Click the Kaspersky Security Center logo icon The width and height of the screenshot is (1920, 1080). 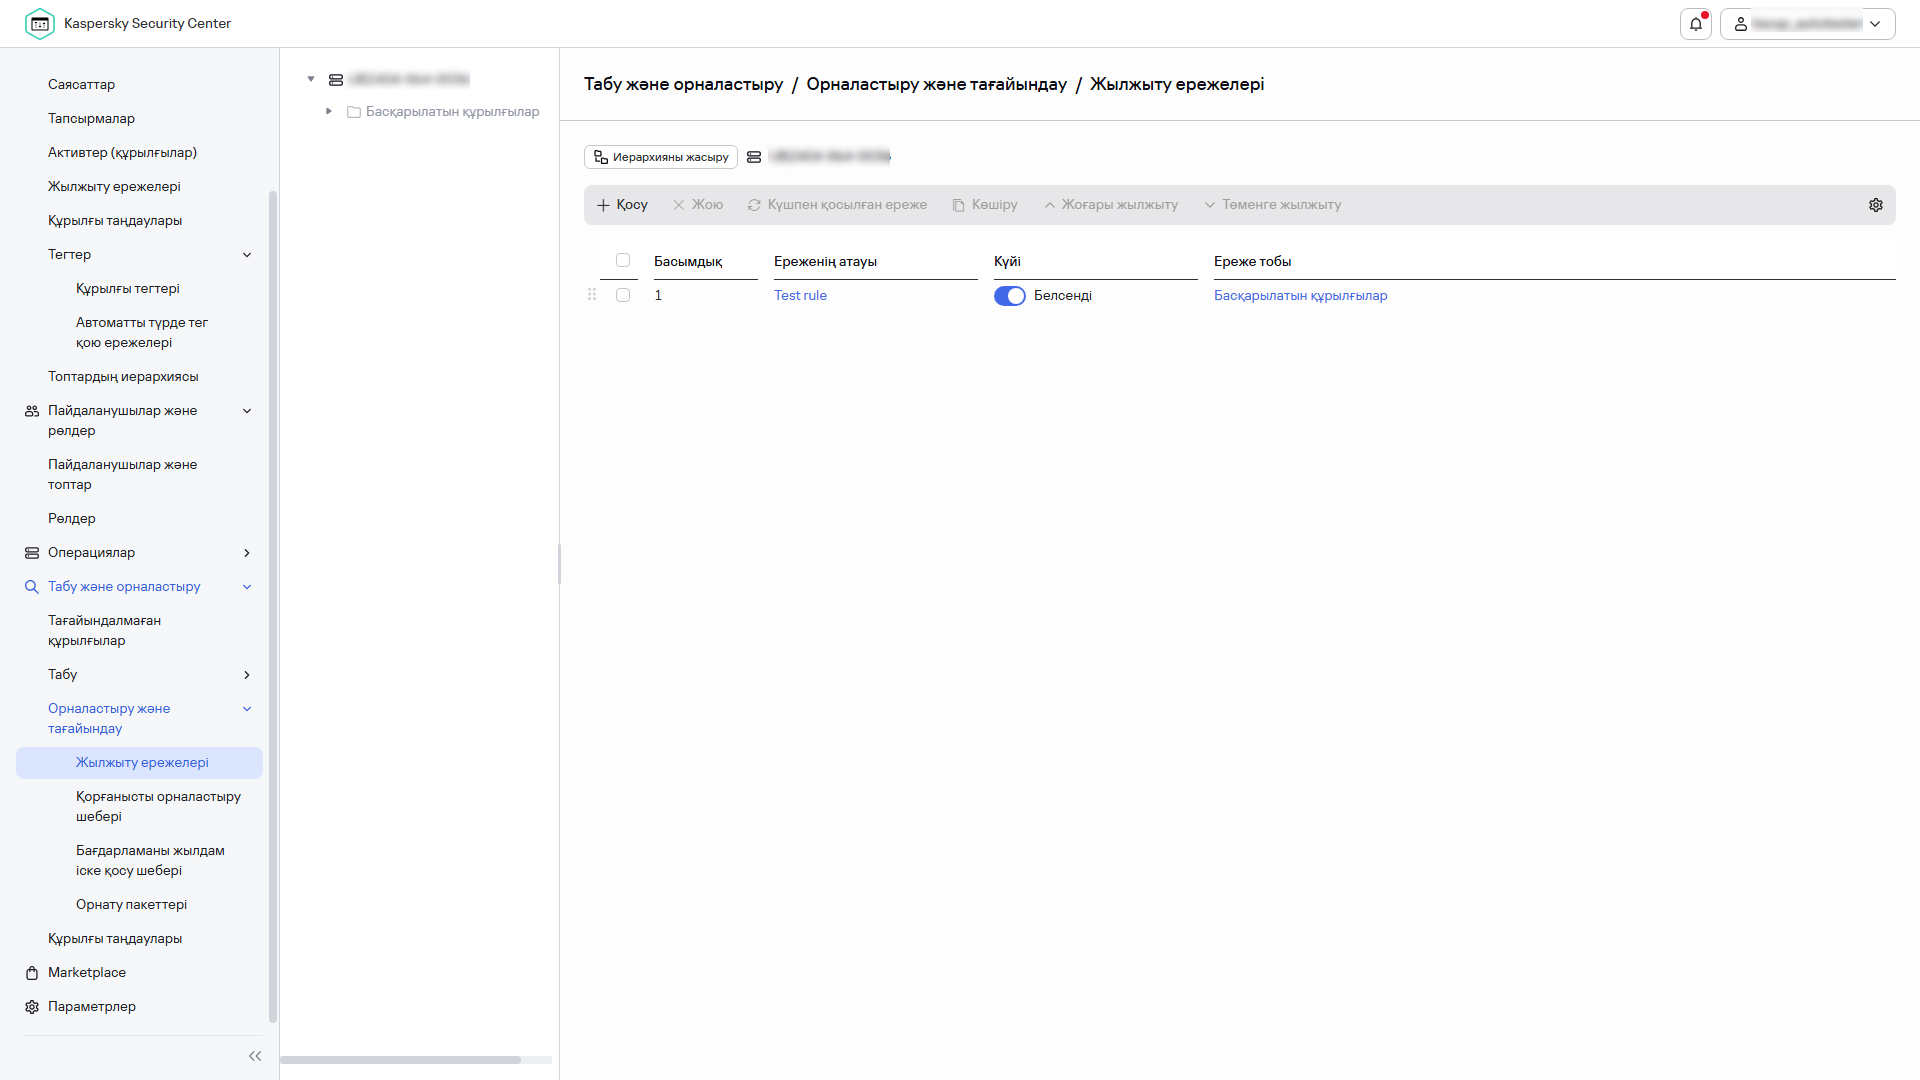[40, 23]
